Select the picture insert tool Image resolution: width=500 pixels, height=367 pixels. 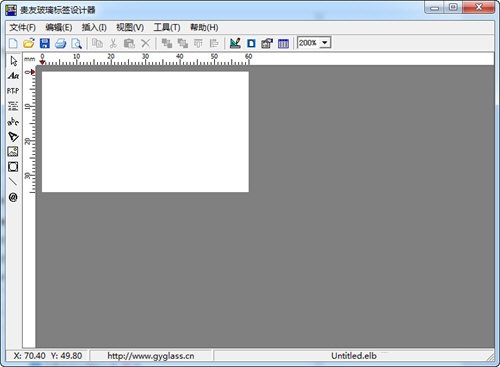coord(13,152)
